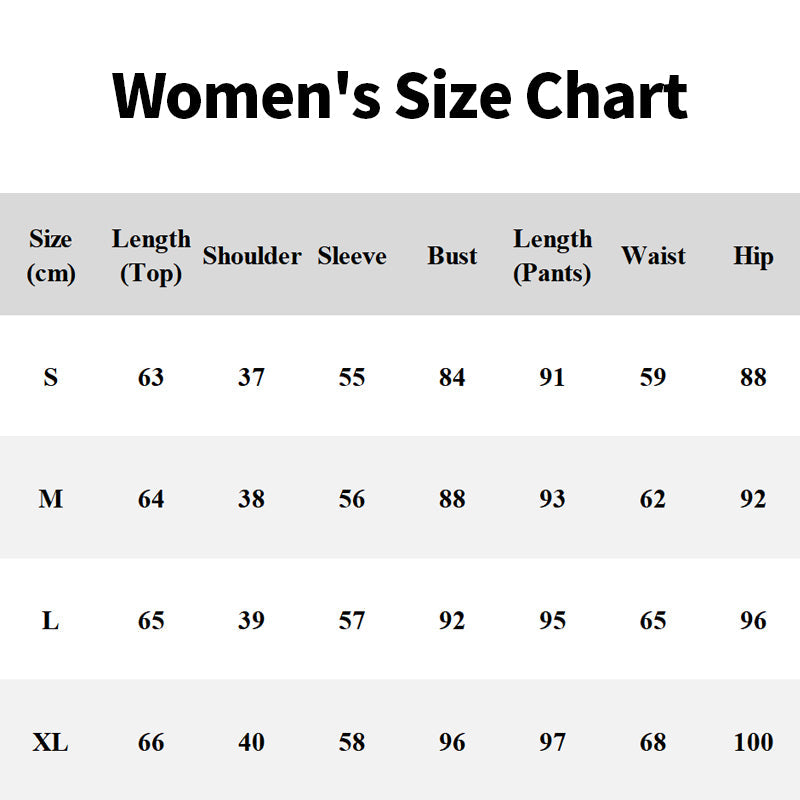The width and height of the screenshot is (800, 800).
Task: Select the L size row label
Action: 51,621
